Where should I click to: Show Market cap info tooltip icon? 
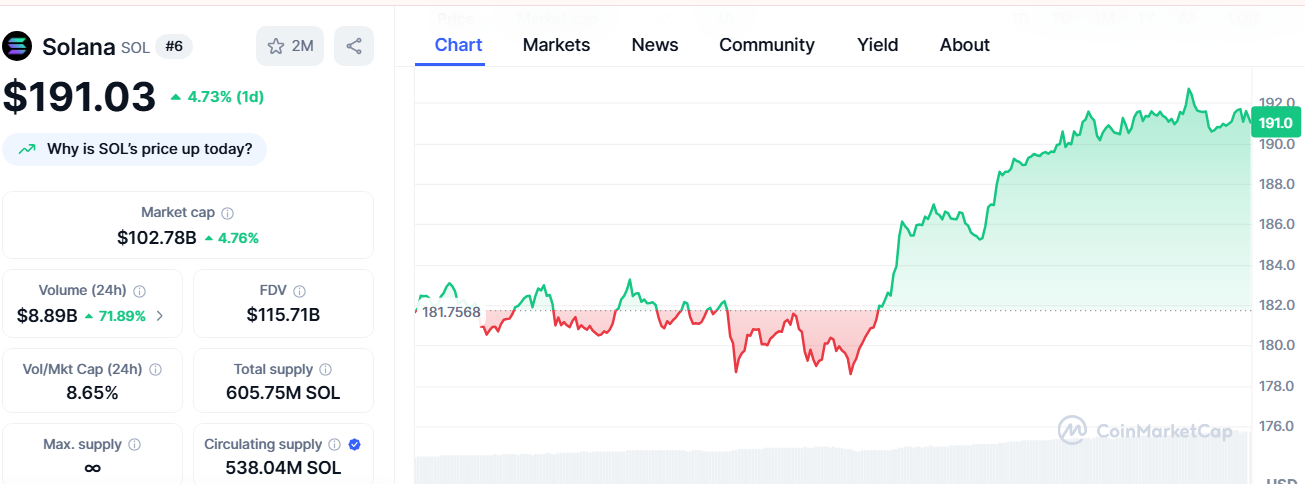coord(228,213)
